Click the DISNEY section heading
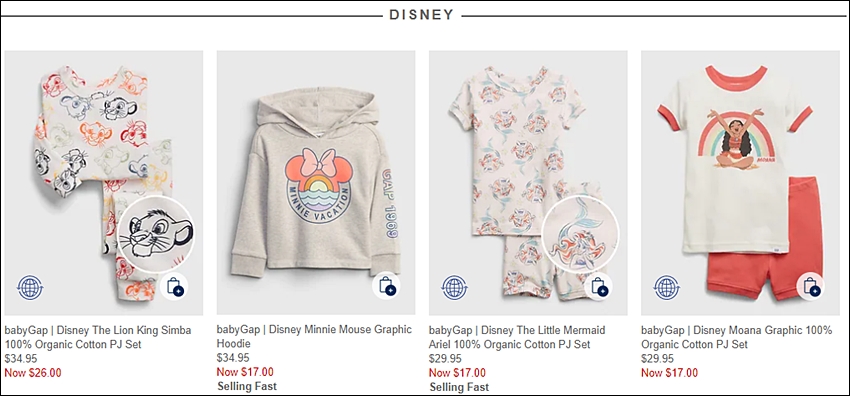 tap(422, 15)
